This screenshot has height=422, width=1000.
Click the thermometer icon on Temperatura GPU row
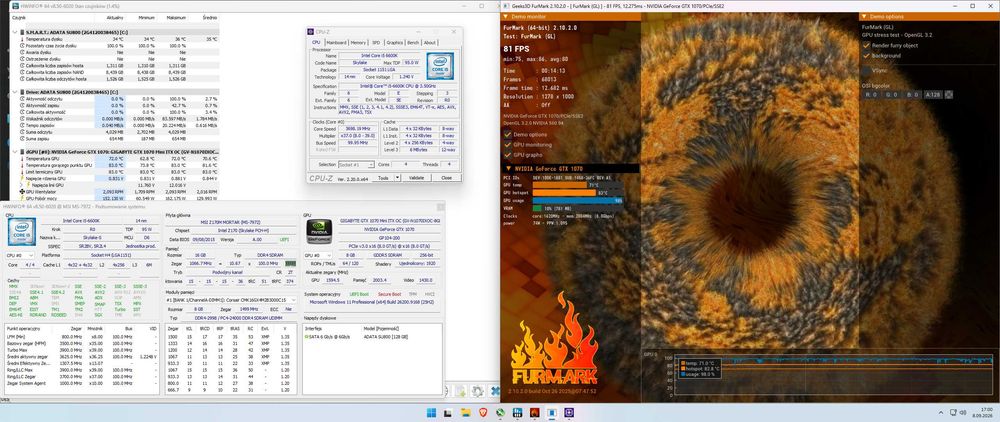coord(22,158)
